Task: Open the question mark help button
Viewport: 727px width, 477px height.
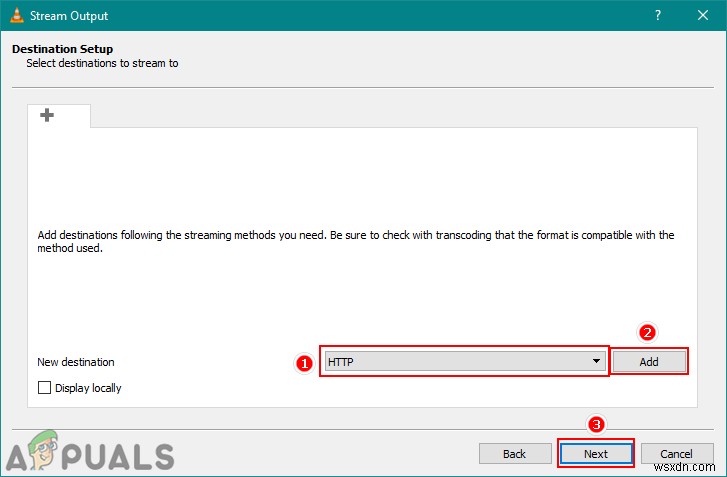Action: [658, 15]
